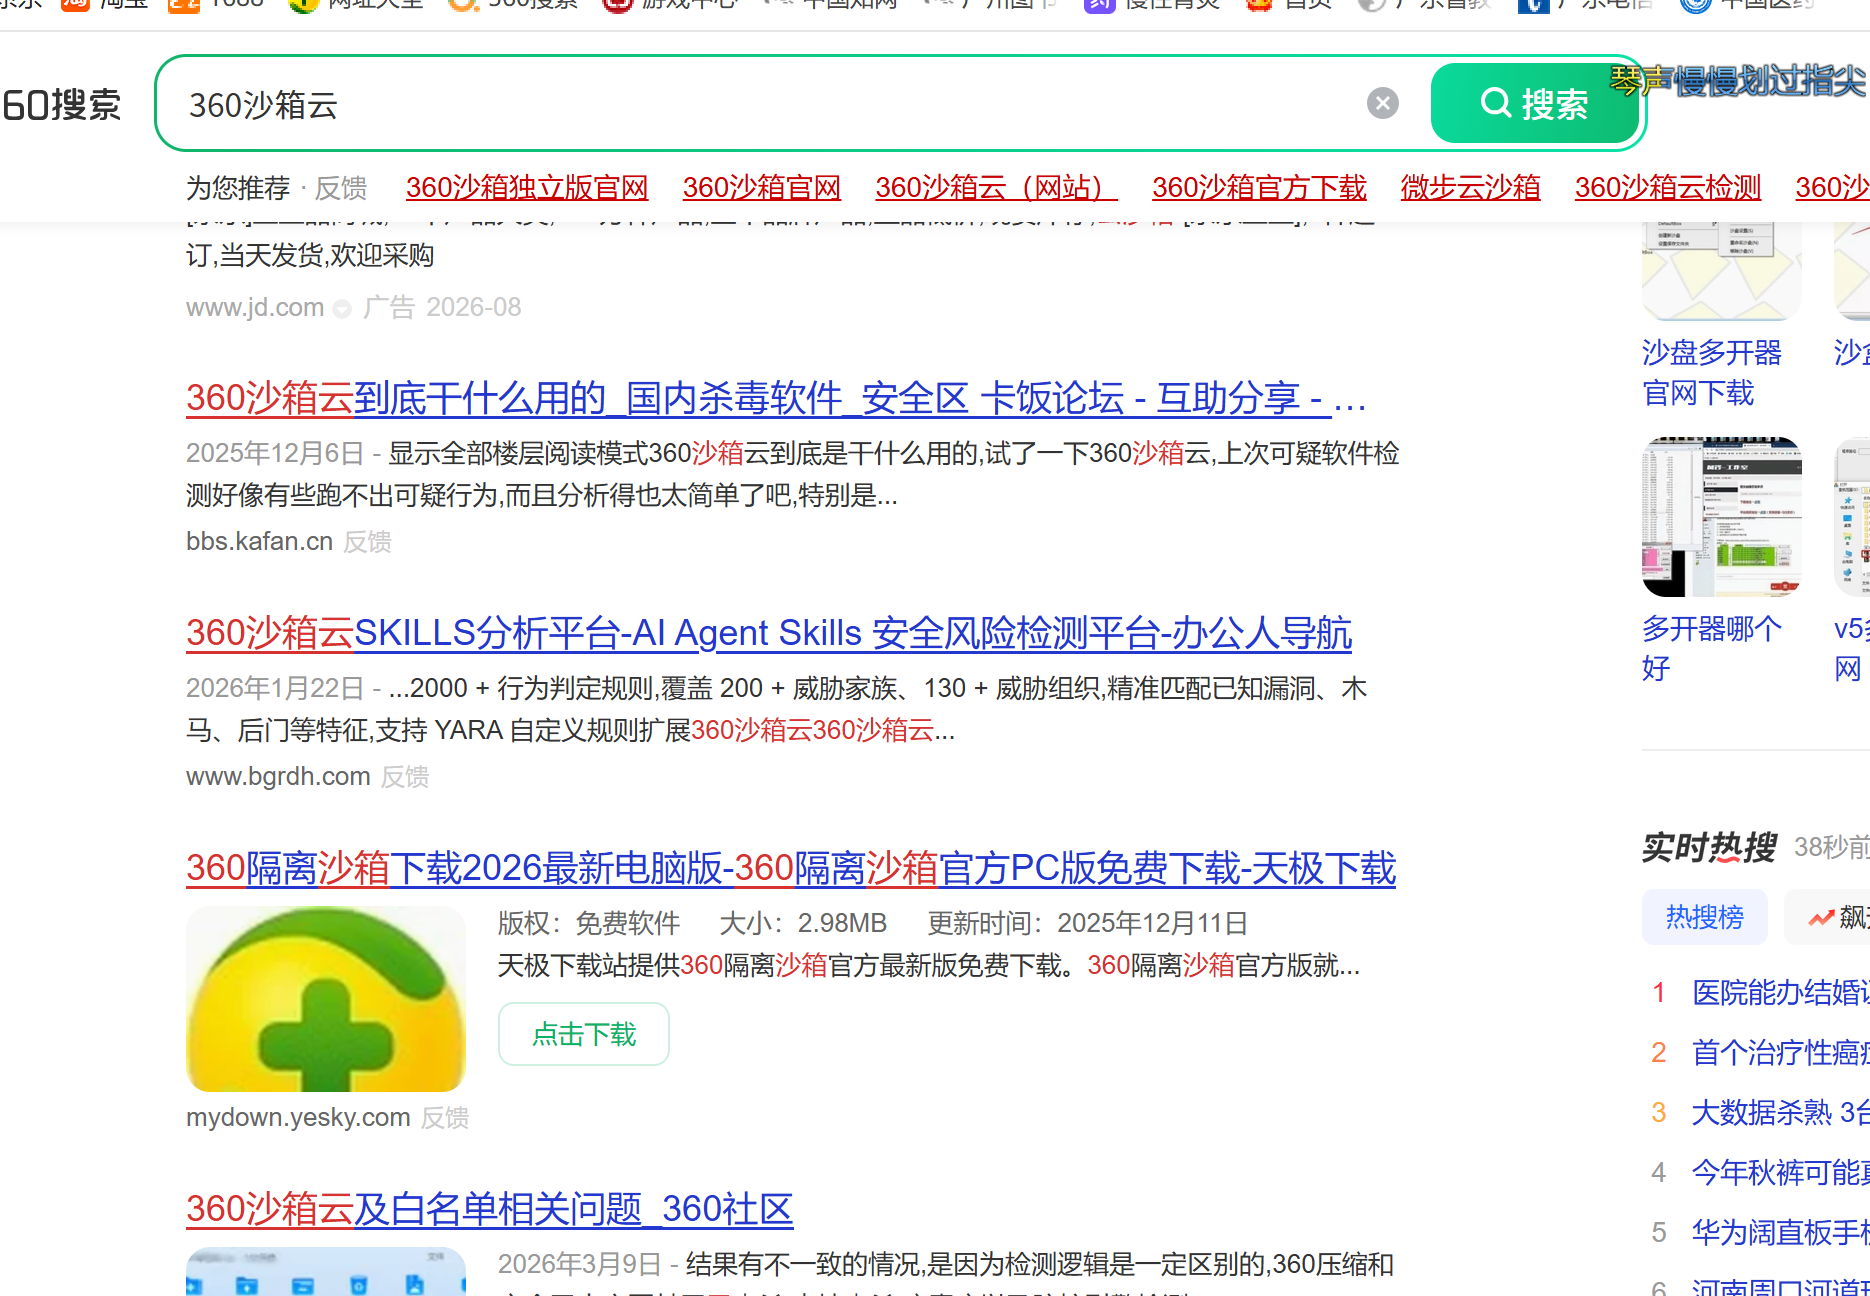Open 360沙箱云SKILLS分析平台 result title
The image size is (1870, 1296).
769,633
